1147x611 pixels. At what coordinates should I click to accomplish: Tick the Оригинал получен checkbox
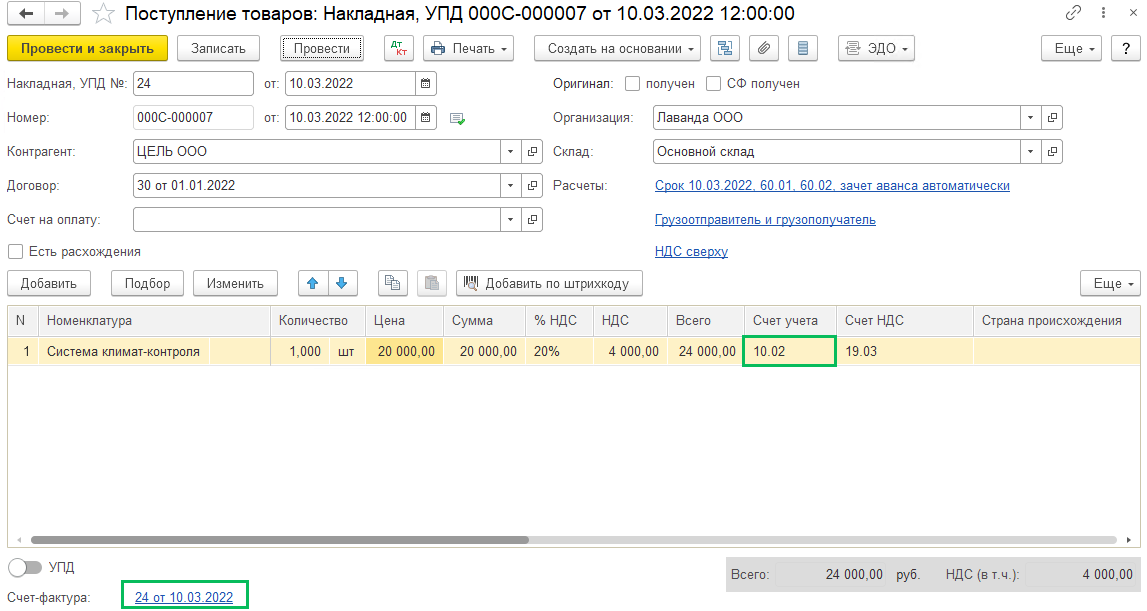[633, 84]
